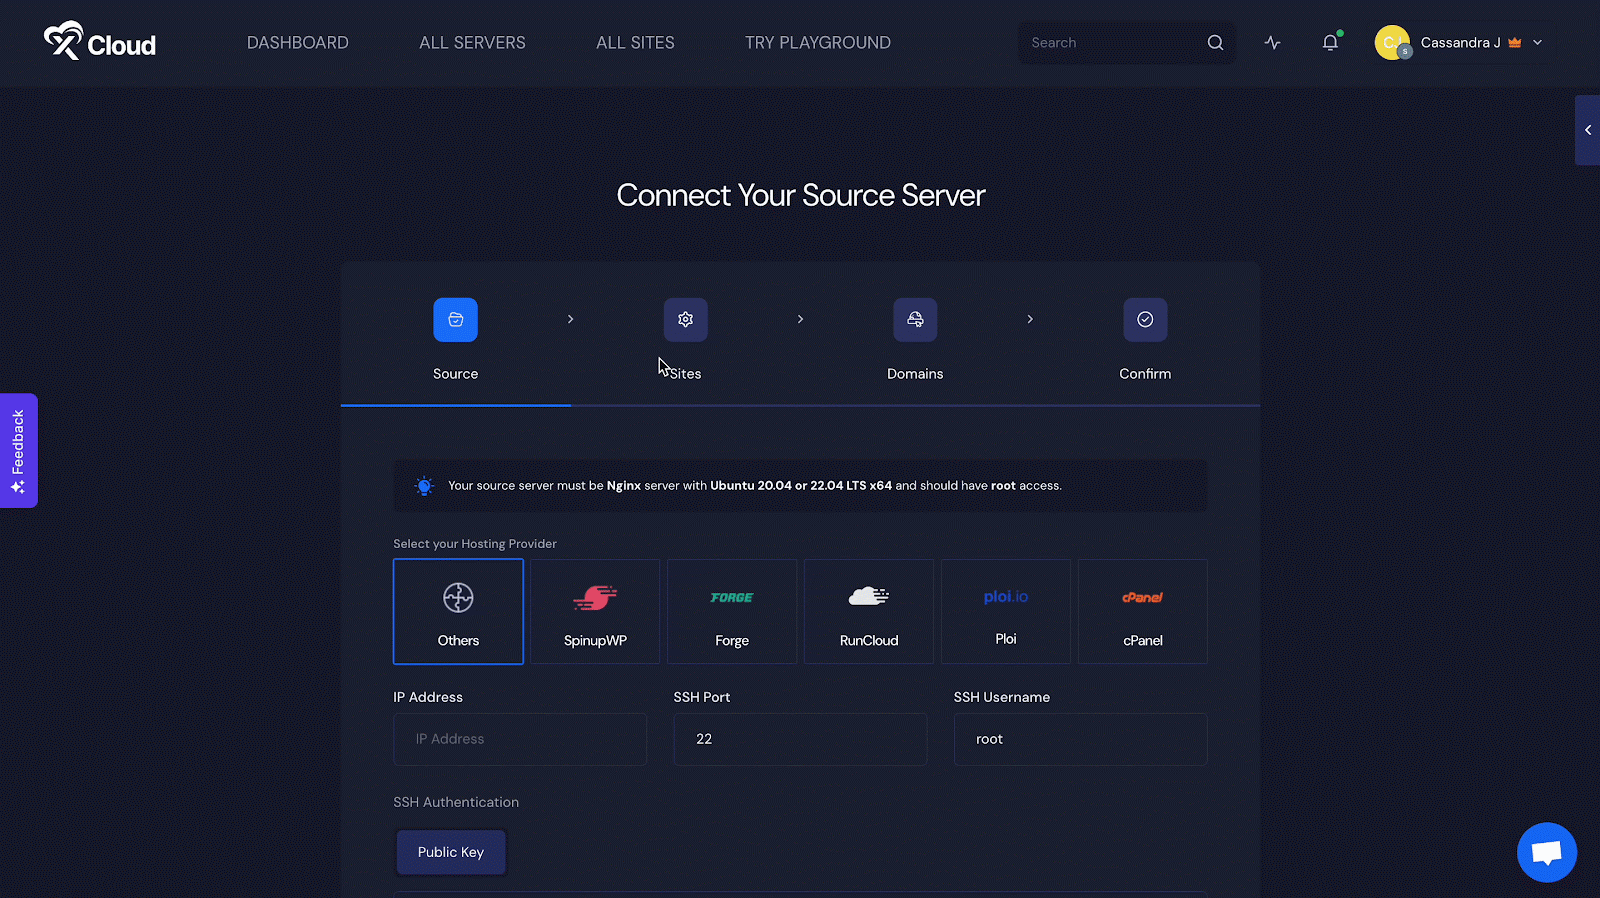Open the activity pulse icon
Screen dimensions: 1600x898
[x=1272, y=43]
